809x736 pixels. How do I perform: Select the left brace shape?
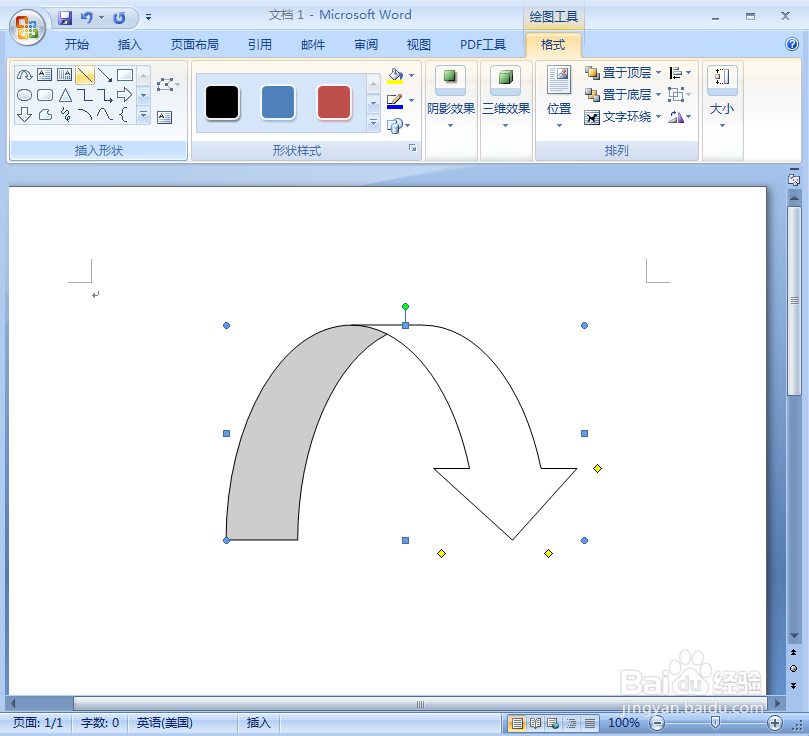pos(124,114)
